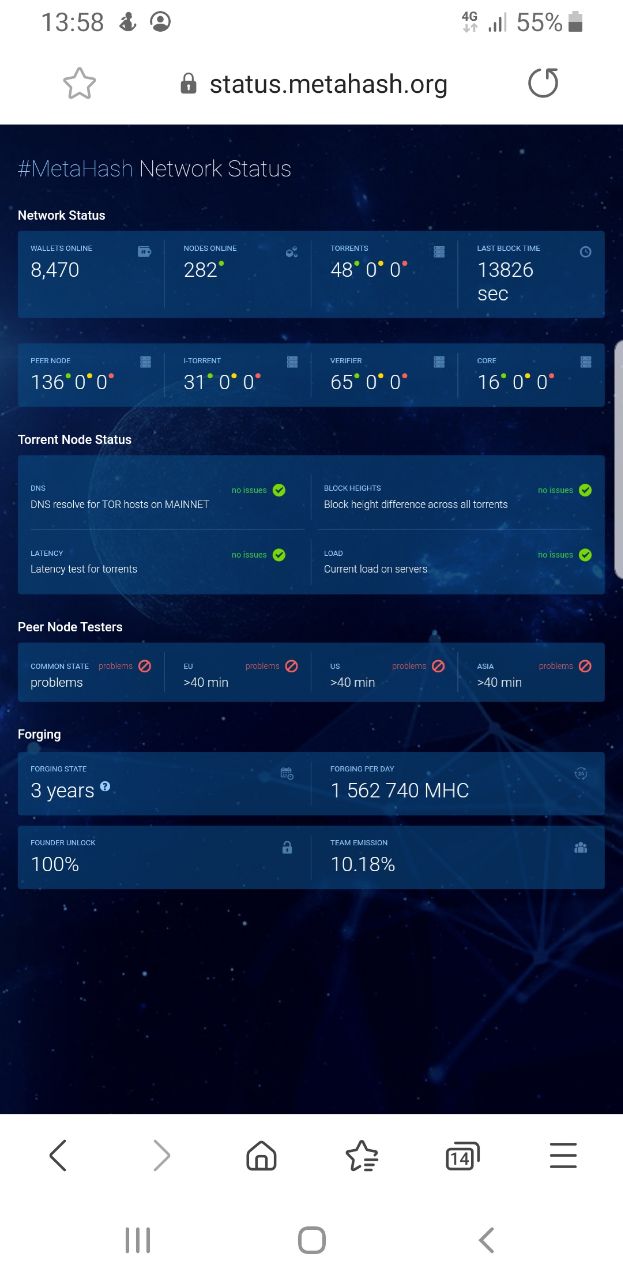This screenshot has width=623, height=1280.
Task: Tap the bookmark star icon in the address bar
Action: (x=79, y=84)
